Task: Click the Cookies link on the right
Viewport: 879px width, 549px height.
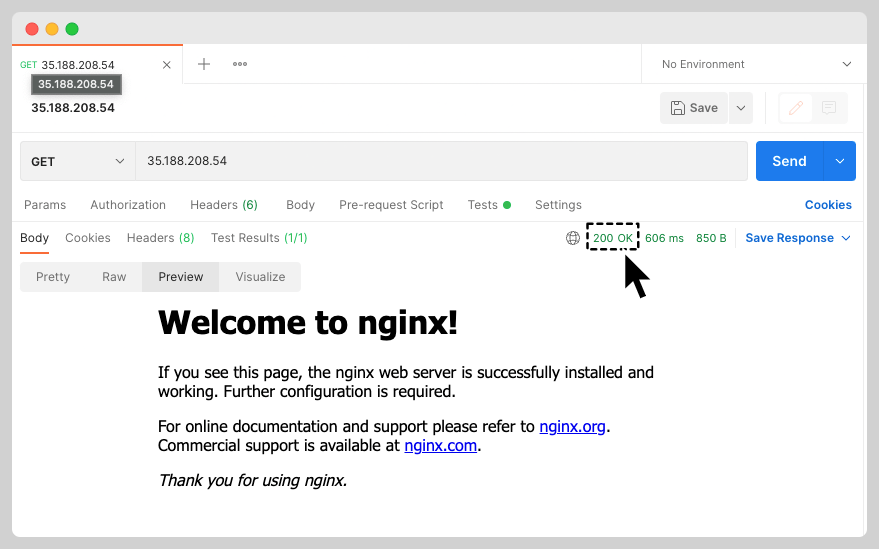Action: 828,205
